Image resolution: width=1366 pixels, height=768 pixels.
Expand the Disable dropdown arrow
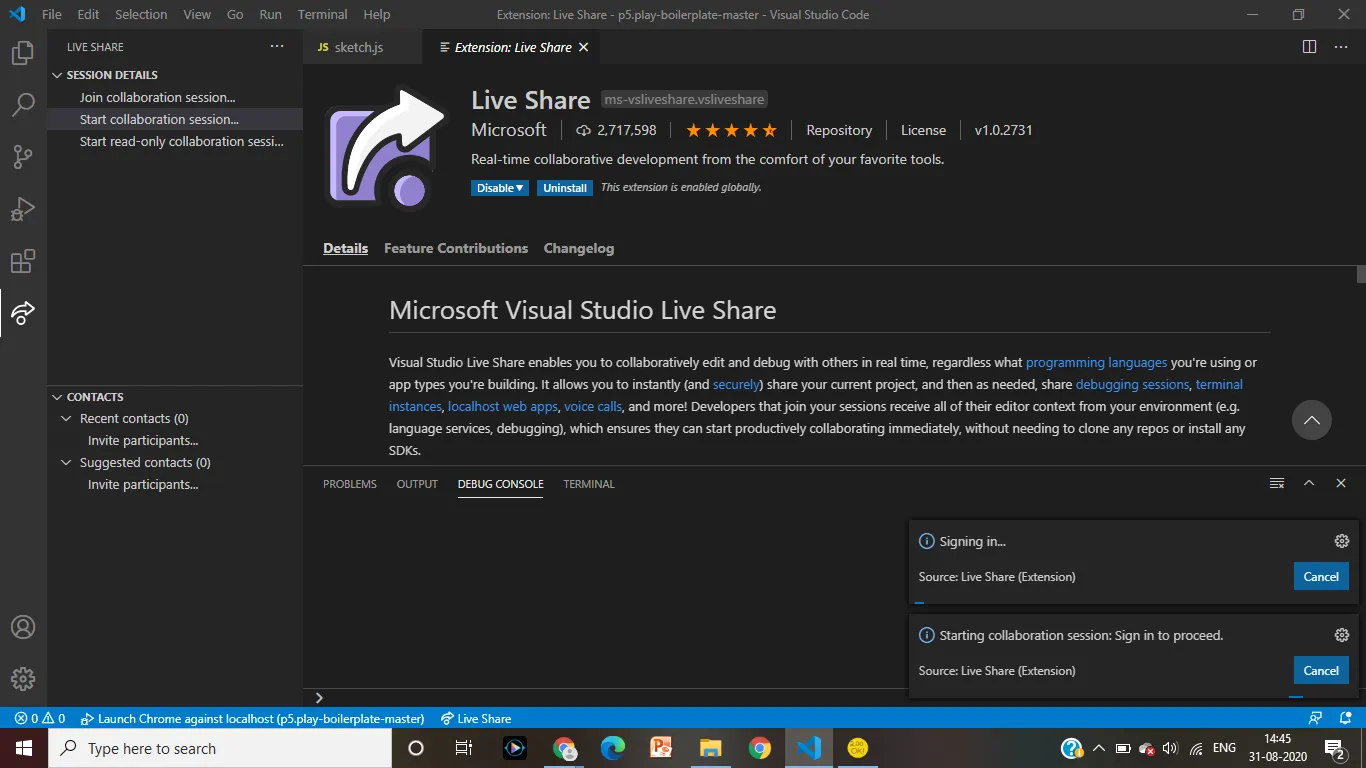tap(518, 187)
